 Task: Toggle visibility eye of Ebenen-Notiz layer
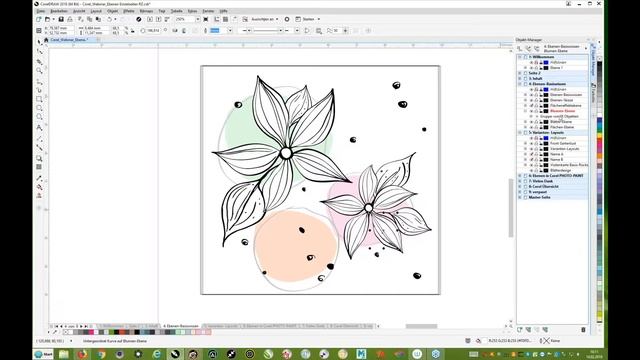531,100
